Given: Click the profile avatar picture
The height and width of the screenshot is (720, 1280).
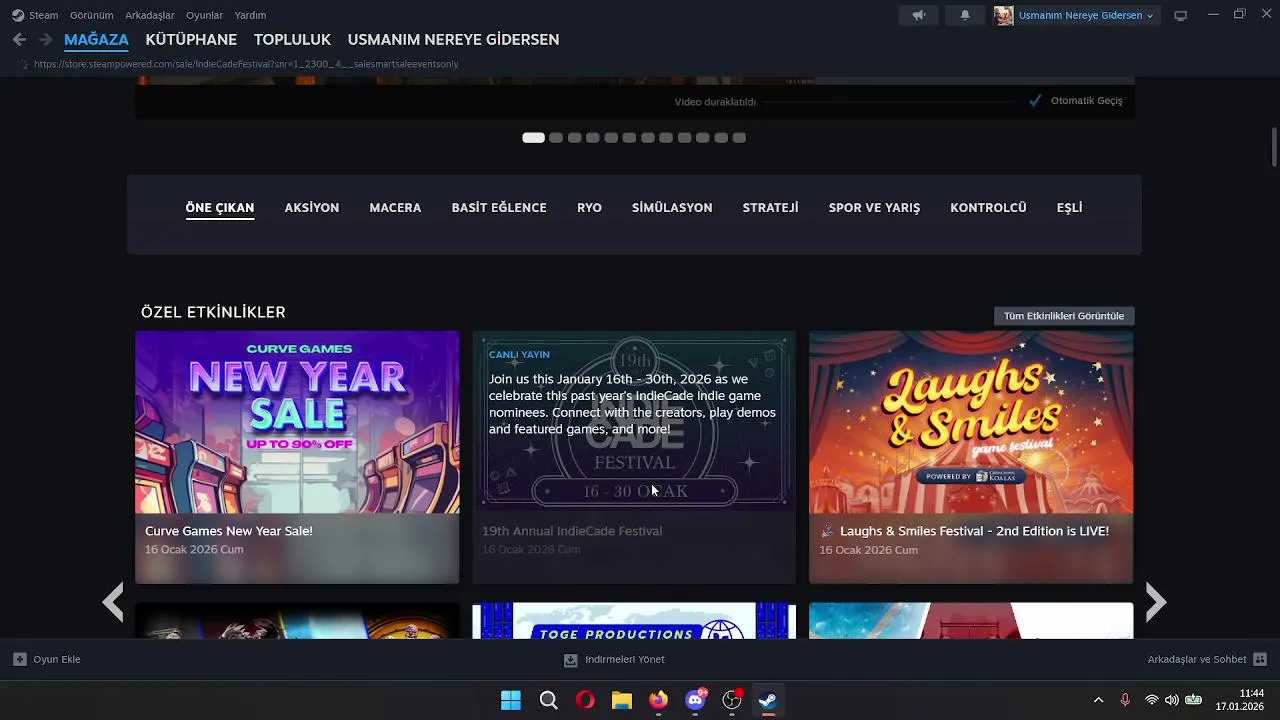Looking at the screenshot, I should click(1003, 15).
